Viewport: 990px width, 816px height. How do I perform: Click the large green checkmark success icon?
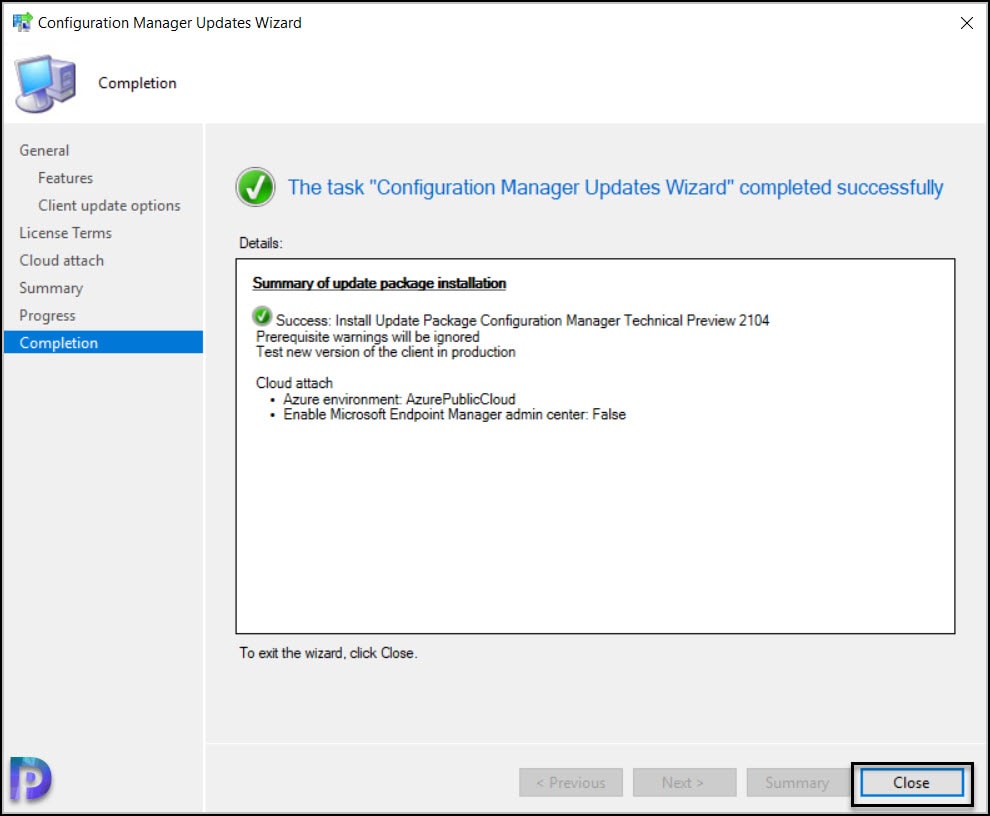pos(255,188)
